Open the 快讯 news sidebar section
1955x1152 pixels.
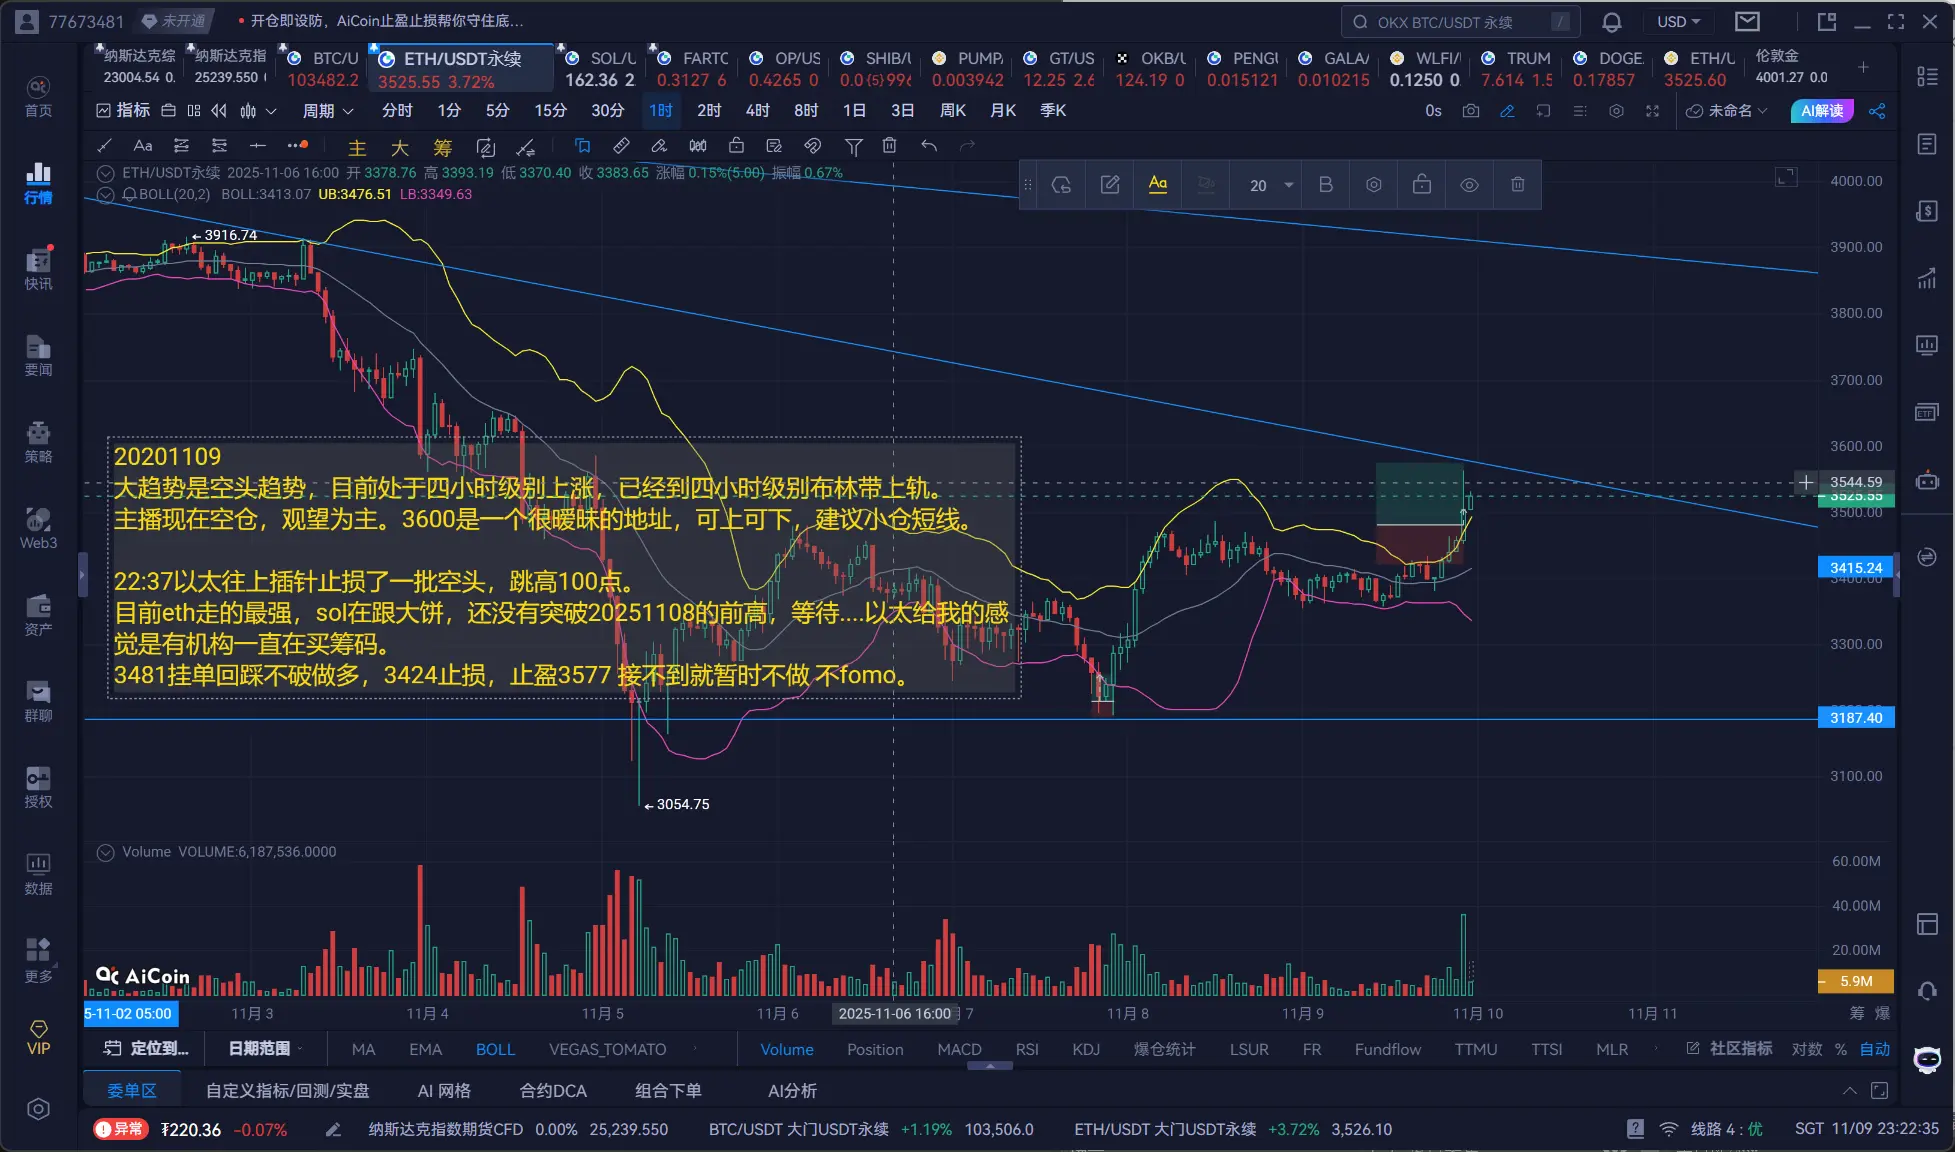point(38,268)
